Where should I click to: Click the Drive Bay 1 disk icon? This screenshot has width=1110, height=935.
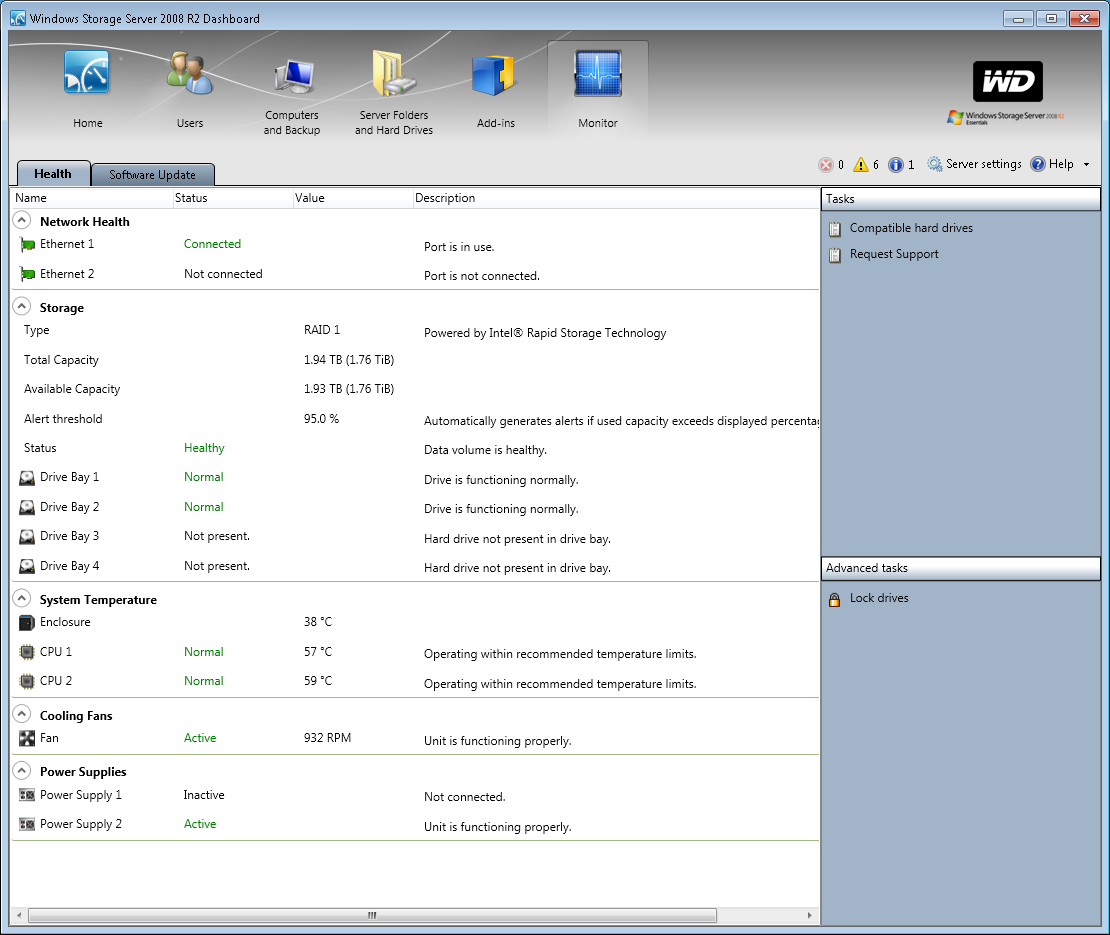coord(27,478)
